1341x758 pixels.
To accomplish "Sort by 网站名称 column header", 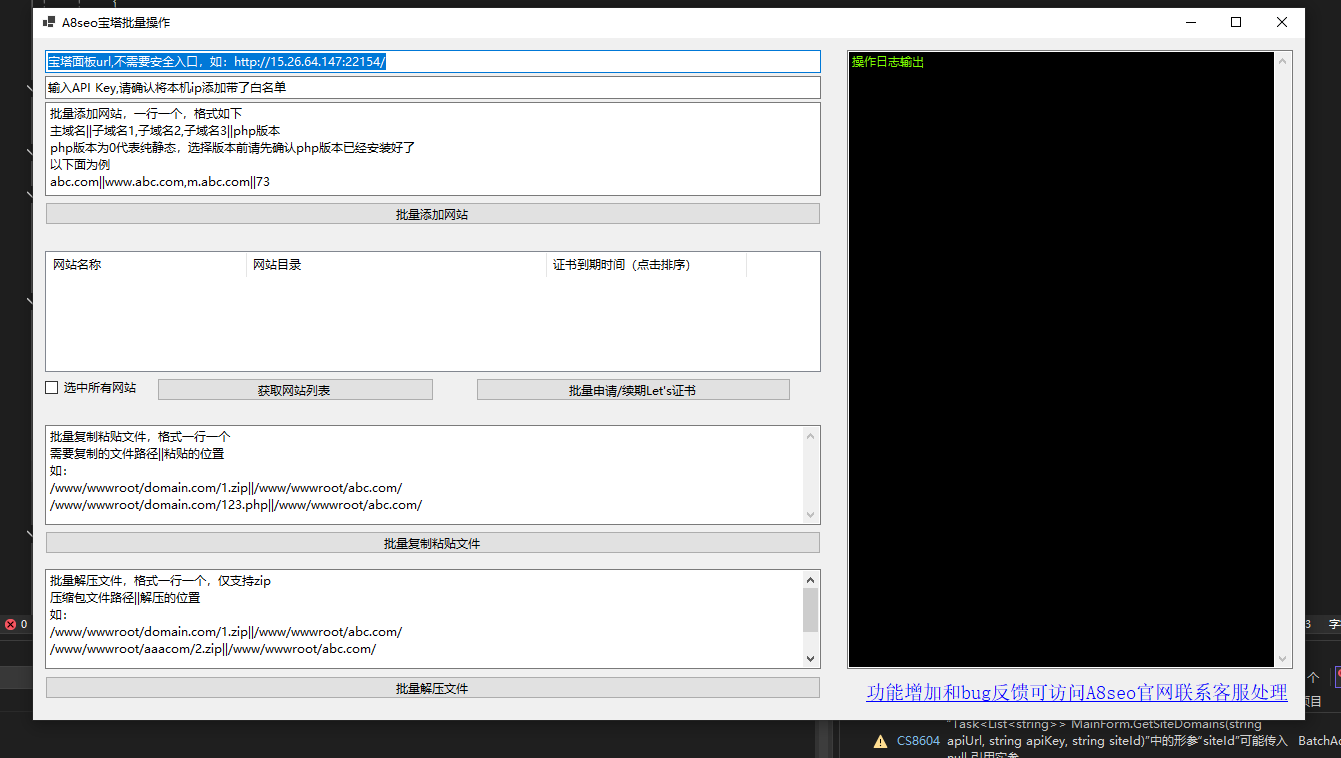I will 146,265.
